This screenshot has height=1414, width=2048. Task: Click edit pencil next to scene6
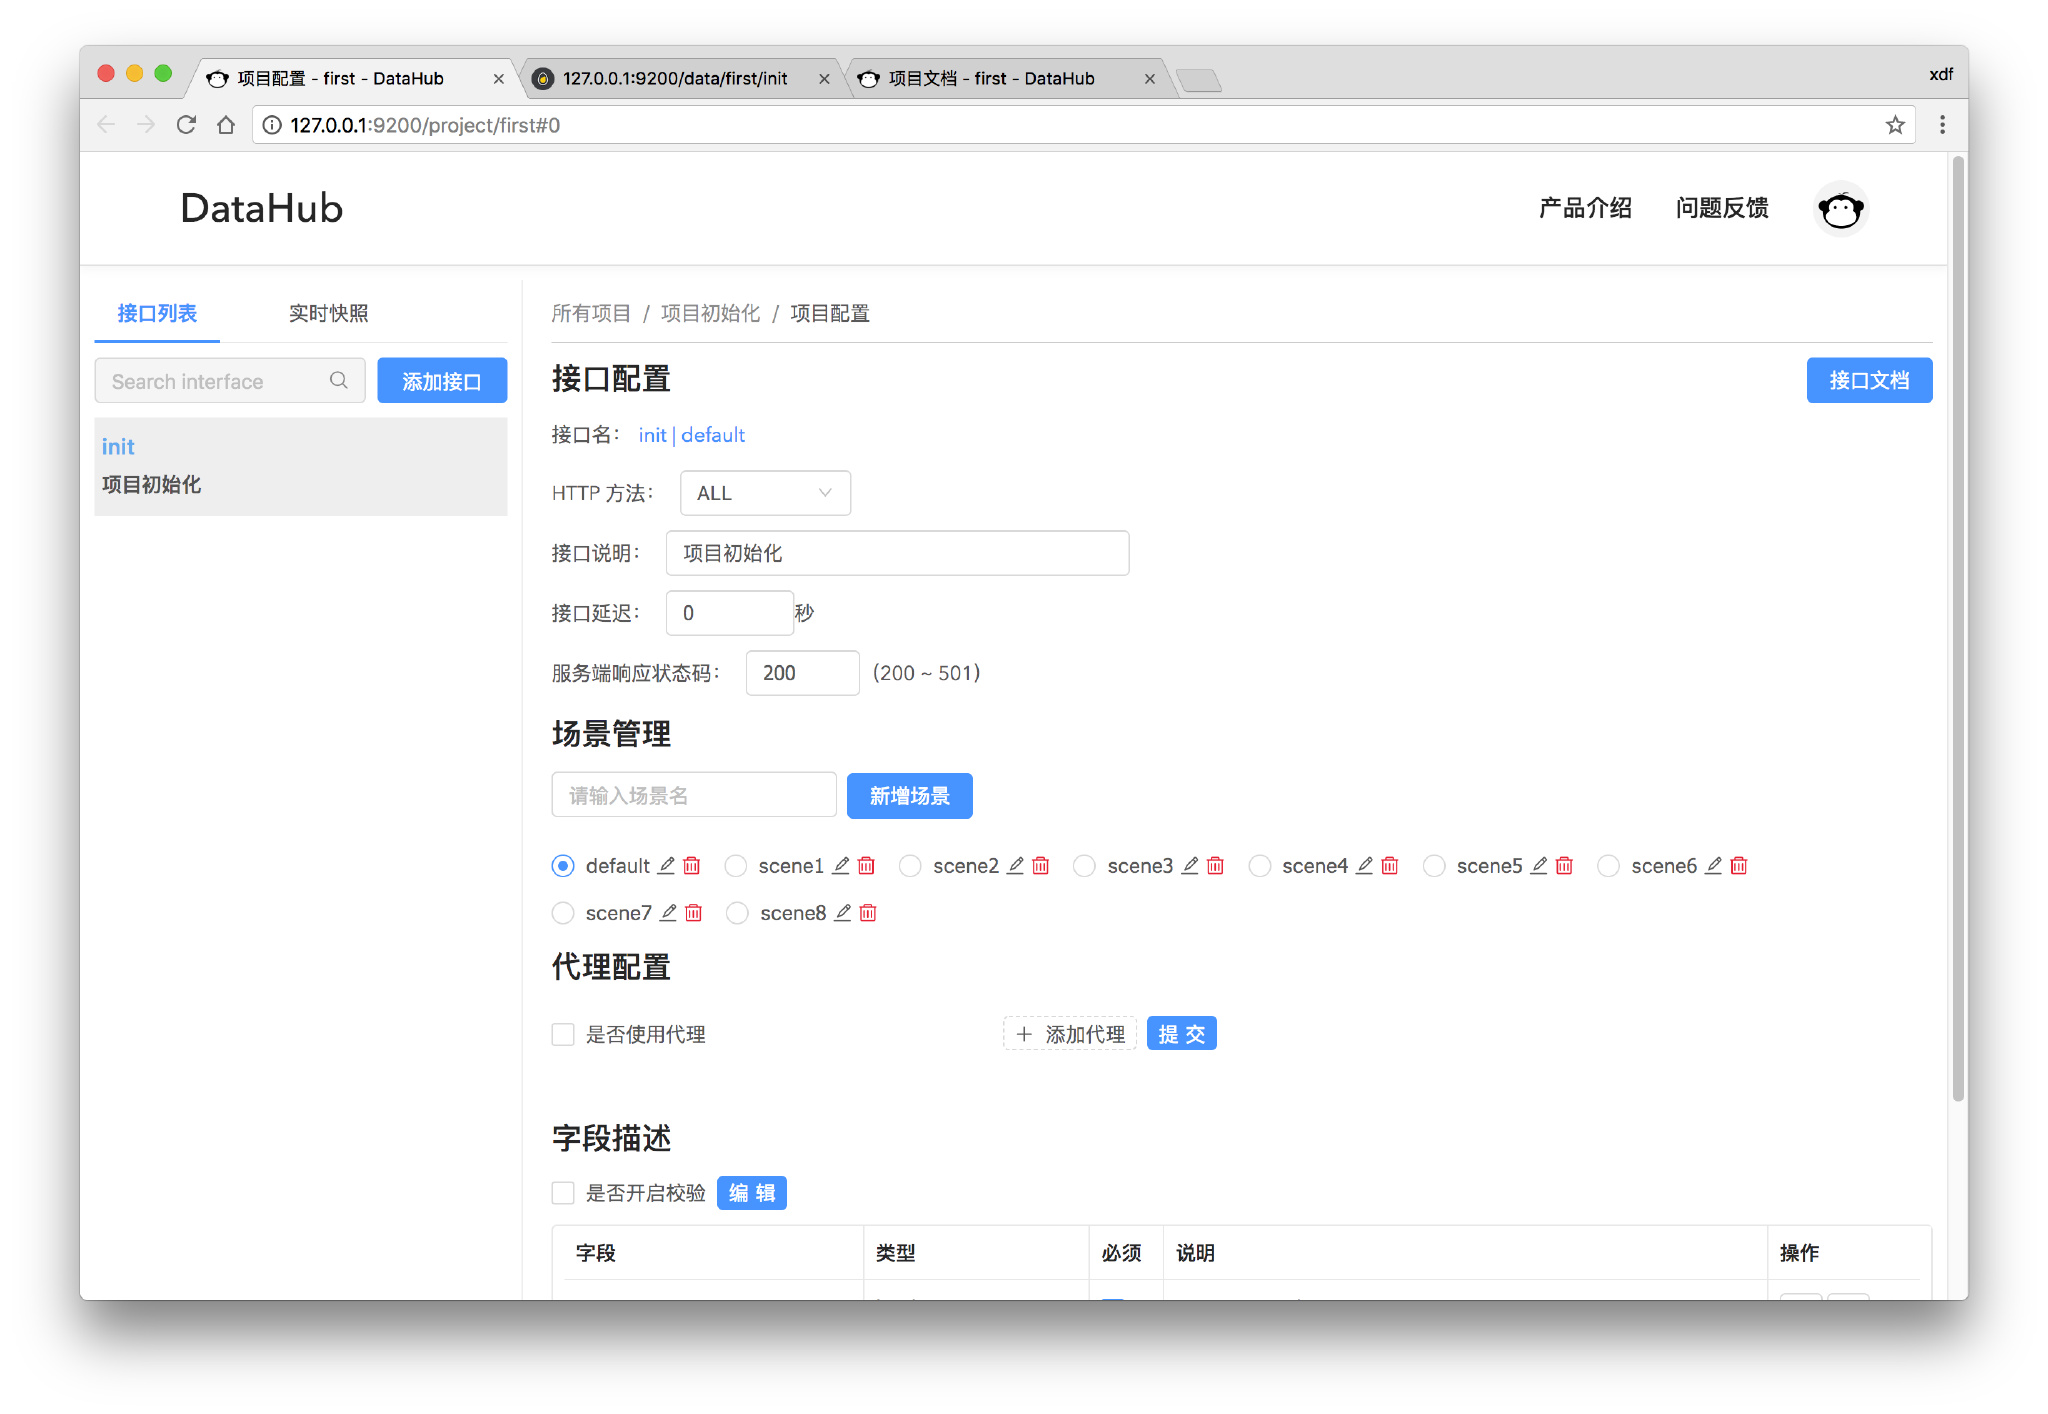(1714, 865)
